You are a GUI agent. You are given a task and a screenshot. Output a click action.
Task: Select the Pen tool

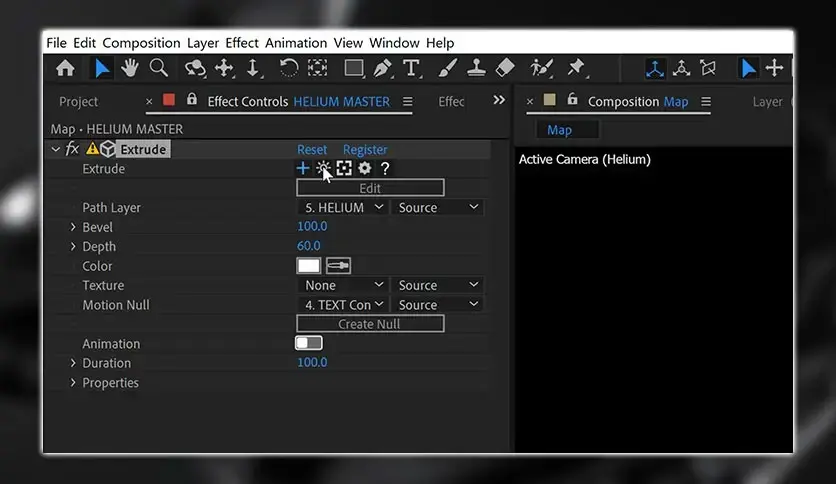[382, 68]
